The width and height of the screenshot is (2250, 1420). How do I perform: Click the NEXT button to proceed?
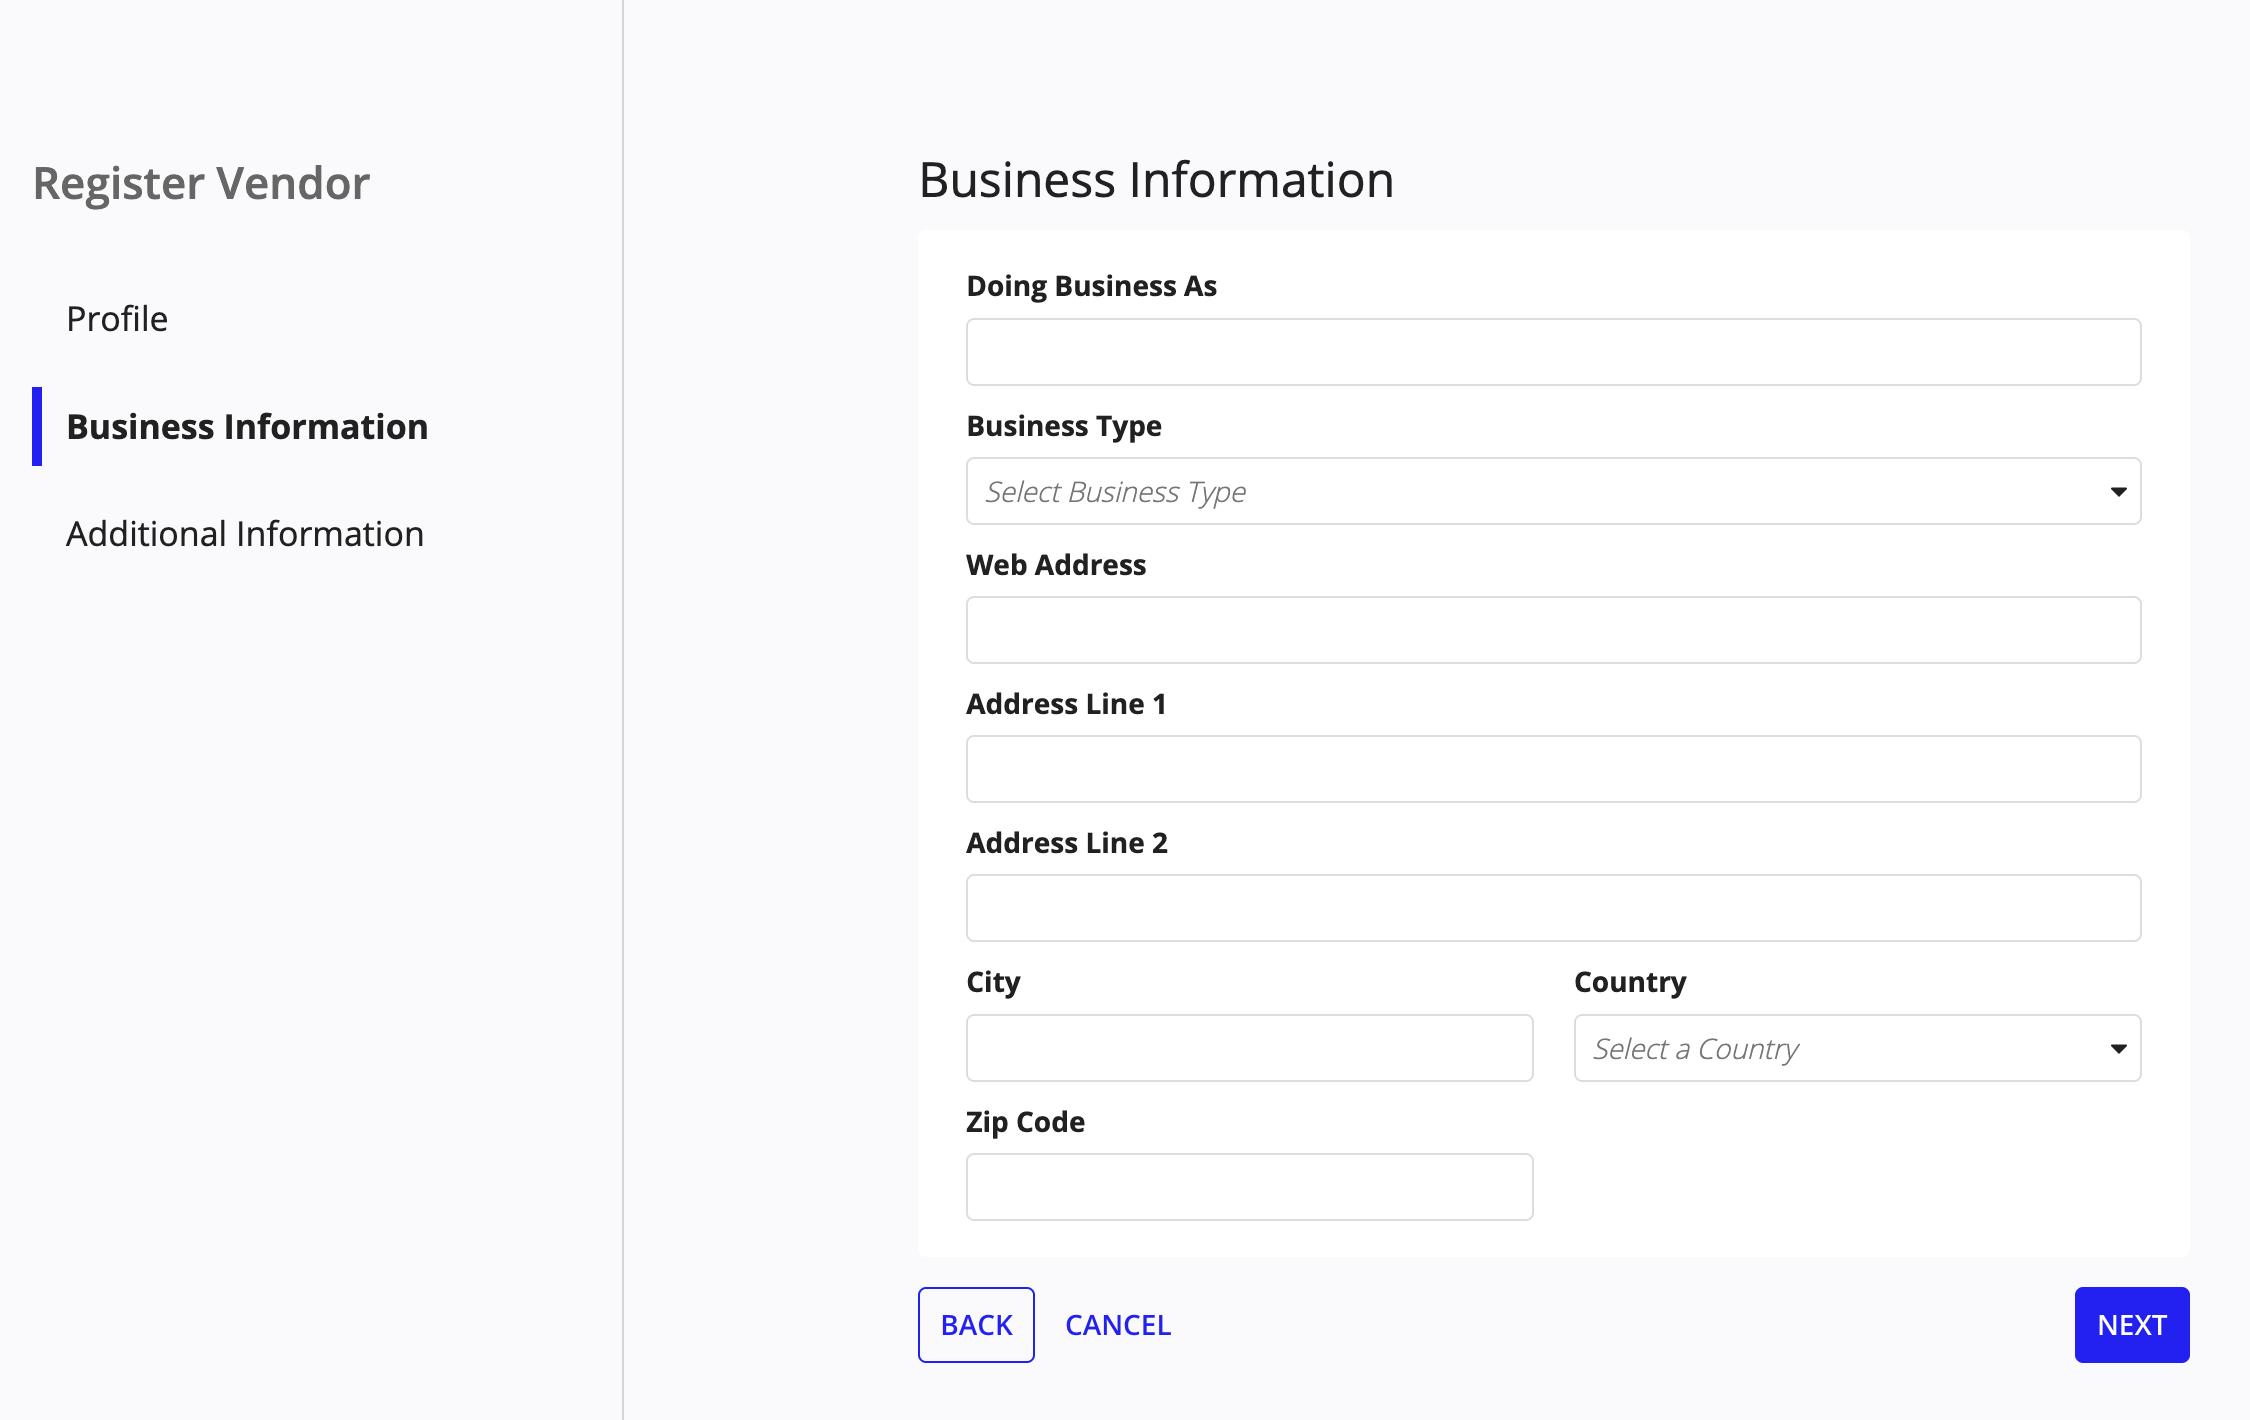click(x=2134, y=1325)
